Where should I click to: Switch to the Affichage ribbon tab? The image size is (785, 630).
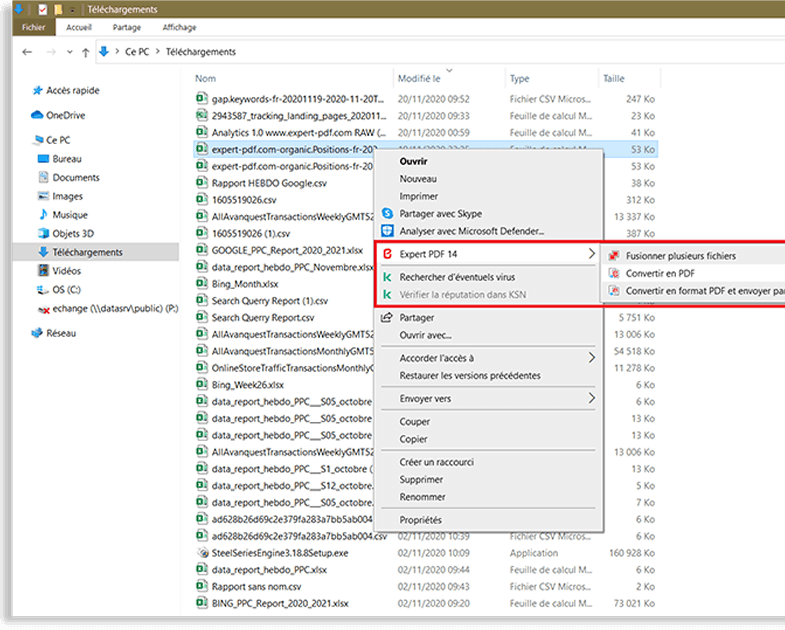[x=179, y=28]
